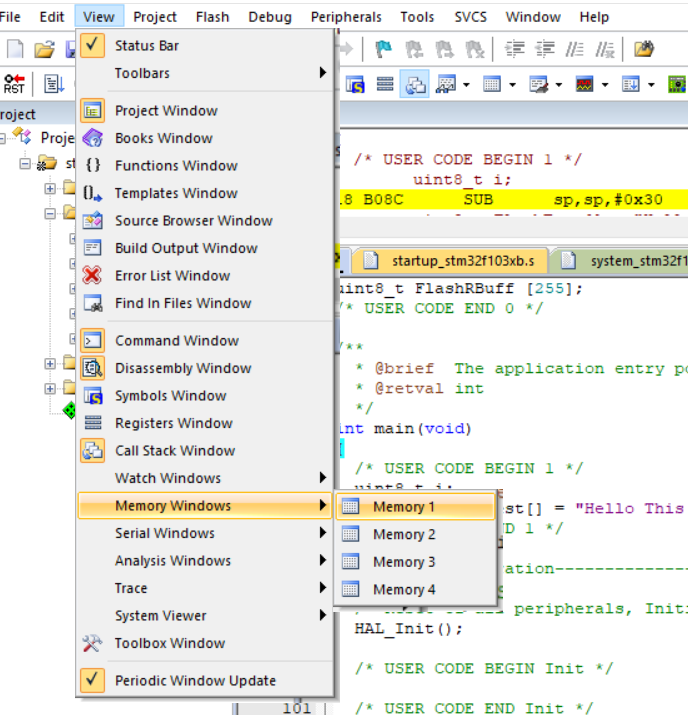Click the Symbols Window toolbar icon
The image size is (688, 715).
tap(355, 84)
